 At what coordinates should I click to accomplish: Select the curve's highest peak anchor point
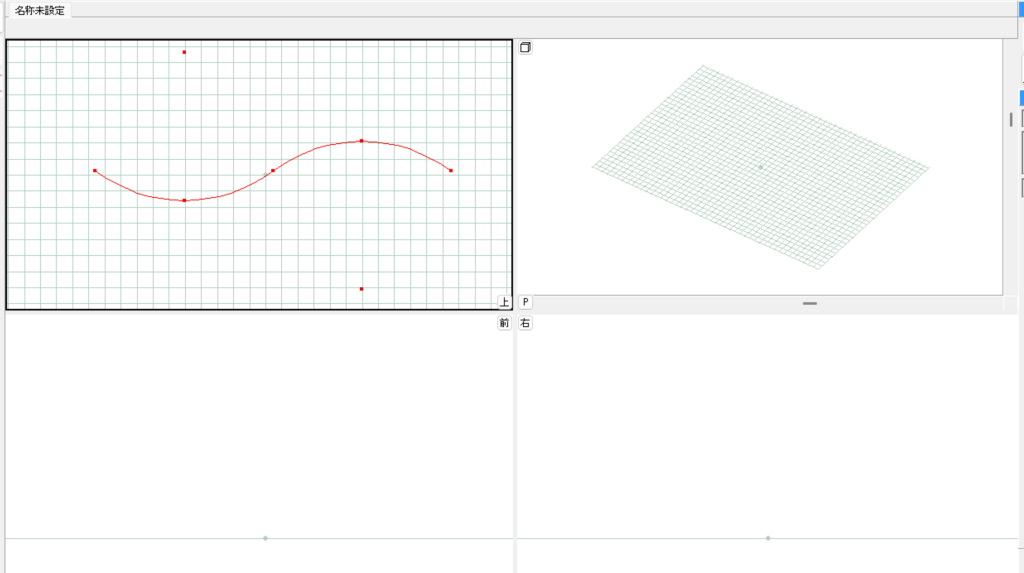click(361, 141)
